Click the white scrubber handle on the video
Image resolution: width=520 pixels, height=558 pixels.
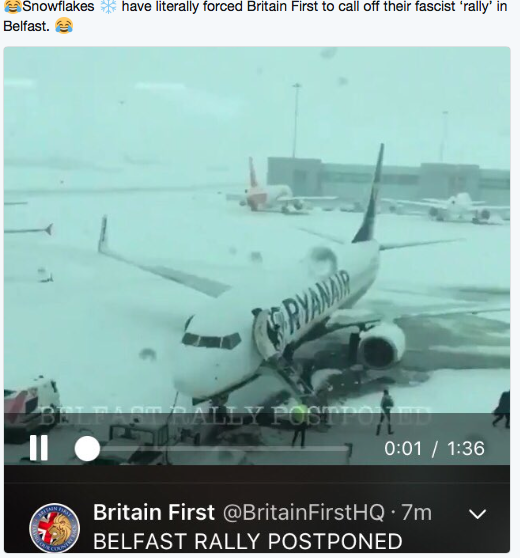point(87,448)
